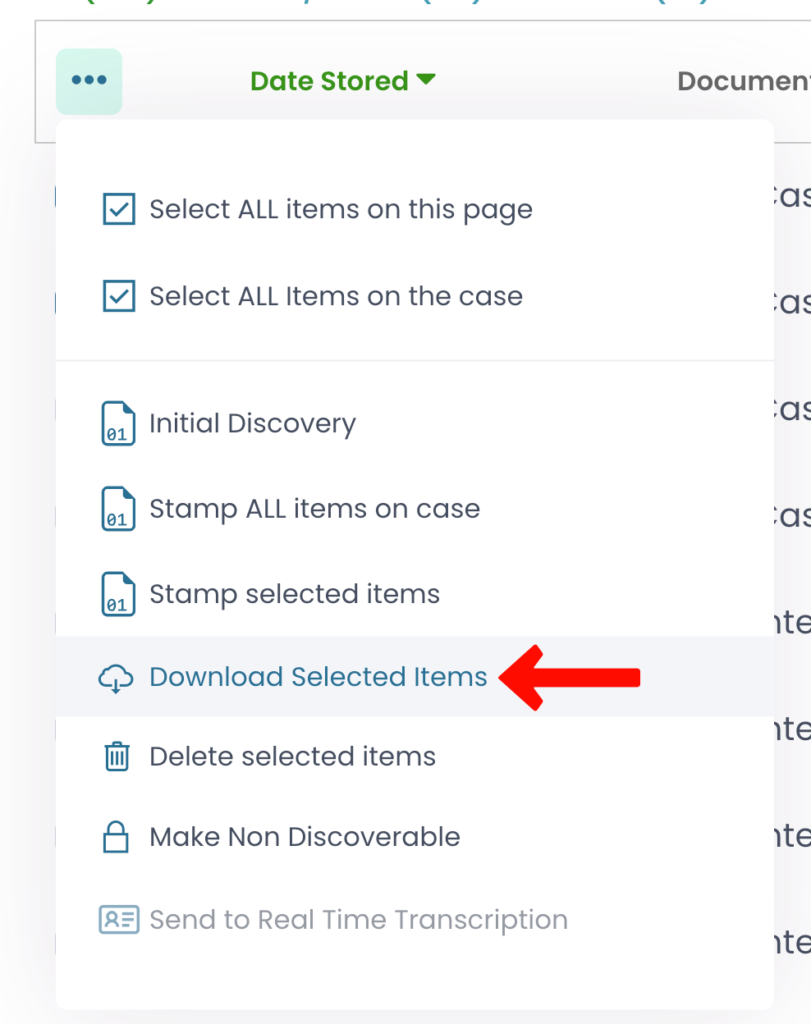Click the Stamp selected items document icon
This screenshot has width=811, height=1024.
click(x=118, y=594)
